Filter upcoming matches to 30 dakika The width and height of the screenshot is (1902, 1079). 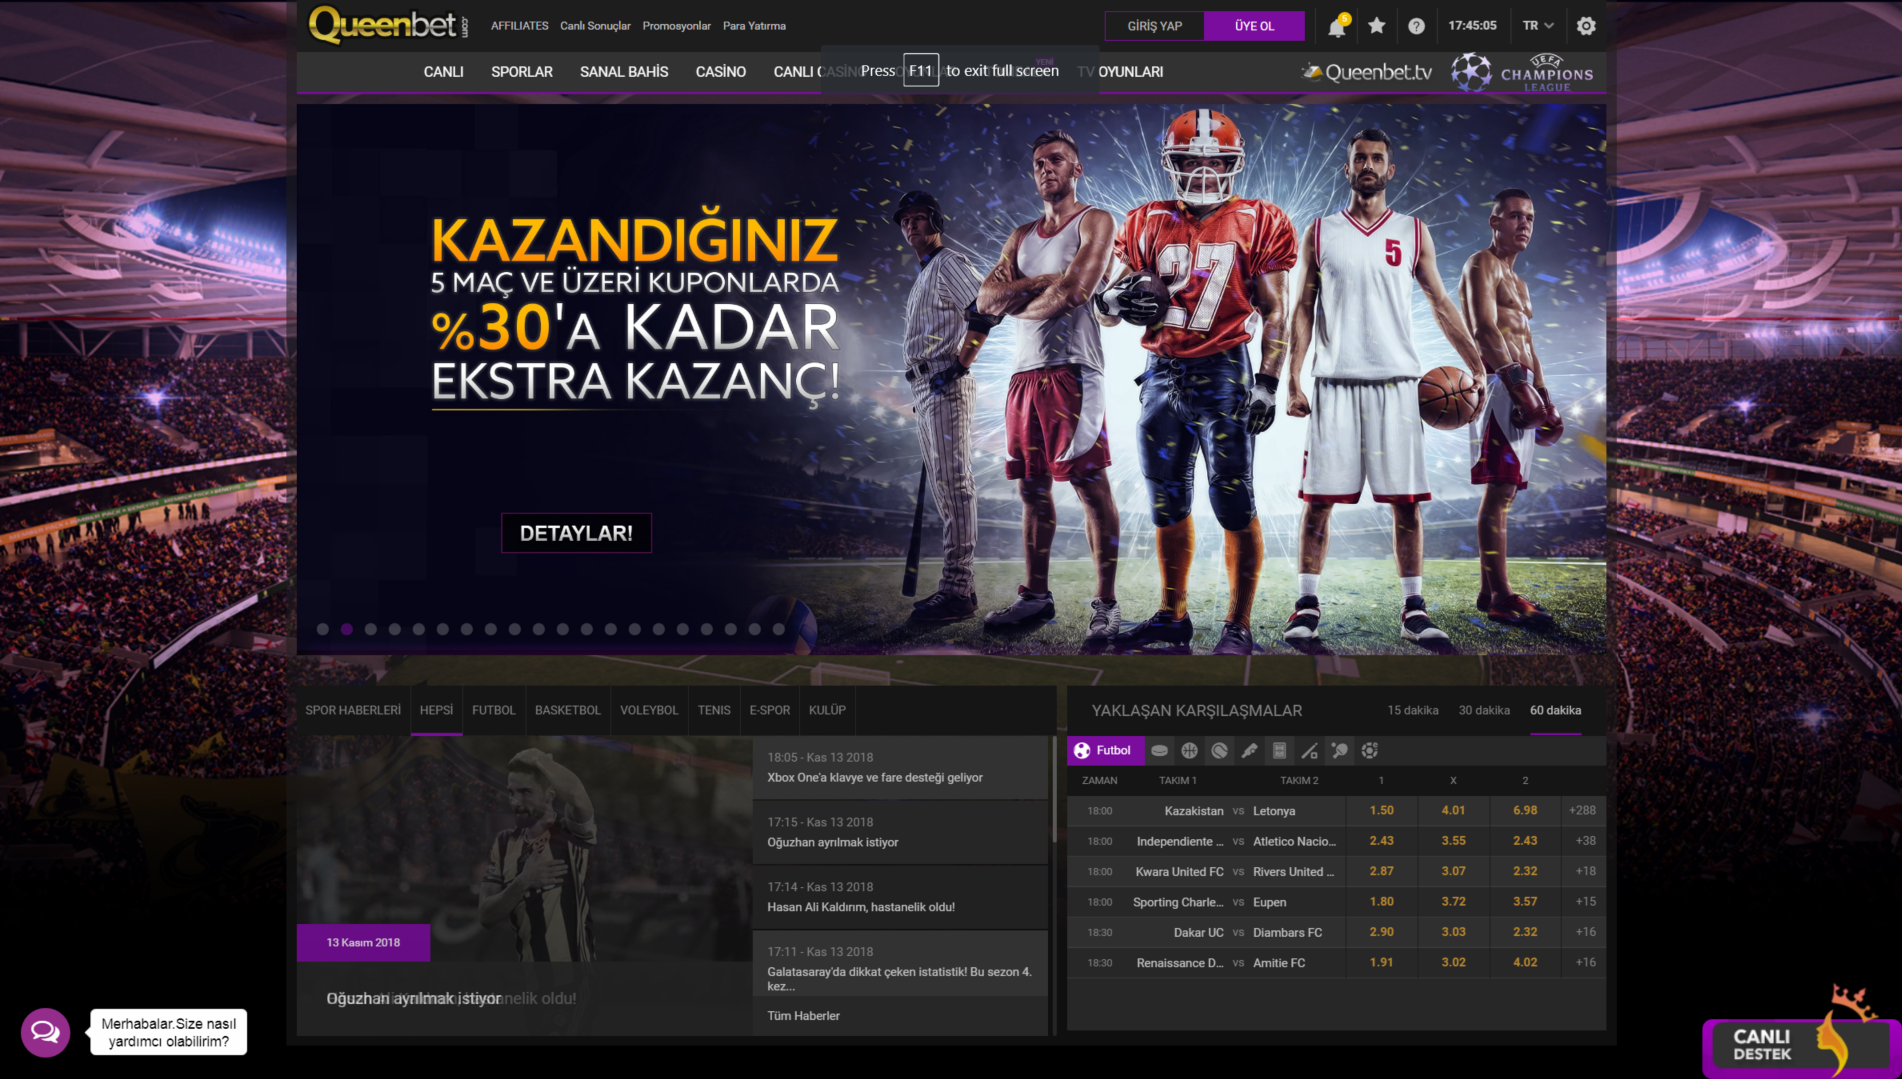click(x=1484, y=710)
